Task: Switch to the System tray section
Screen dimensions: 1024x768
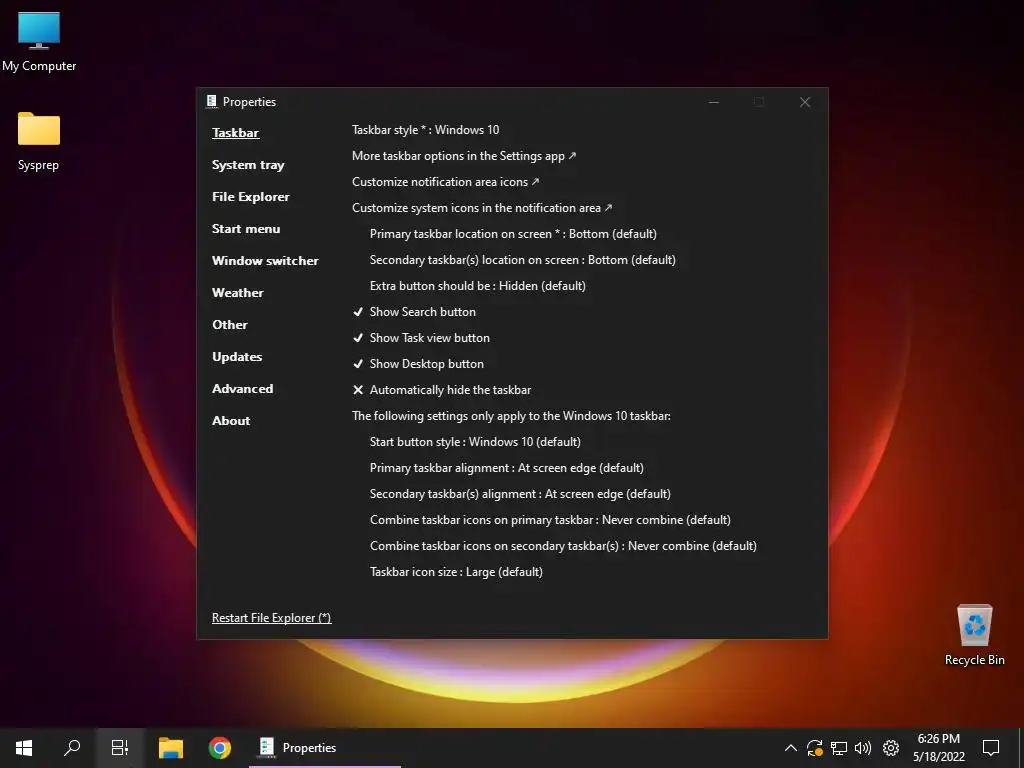Action: click(248, 165)
